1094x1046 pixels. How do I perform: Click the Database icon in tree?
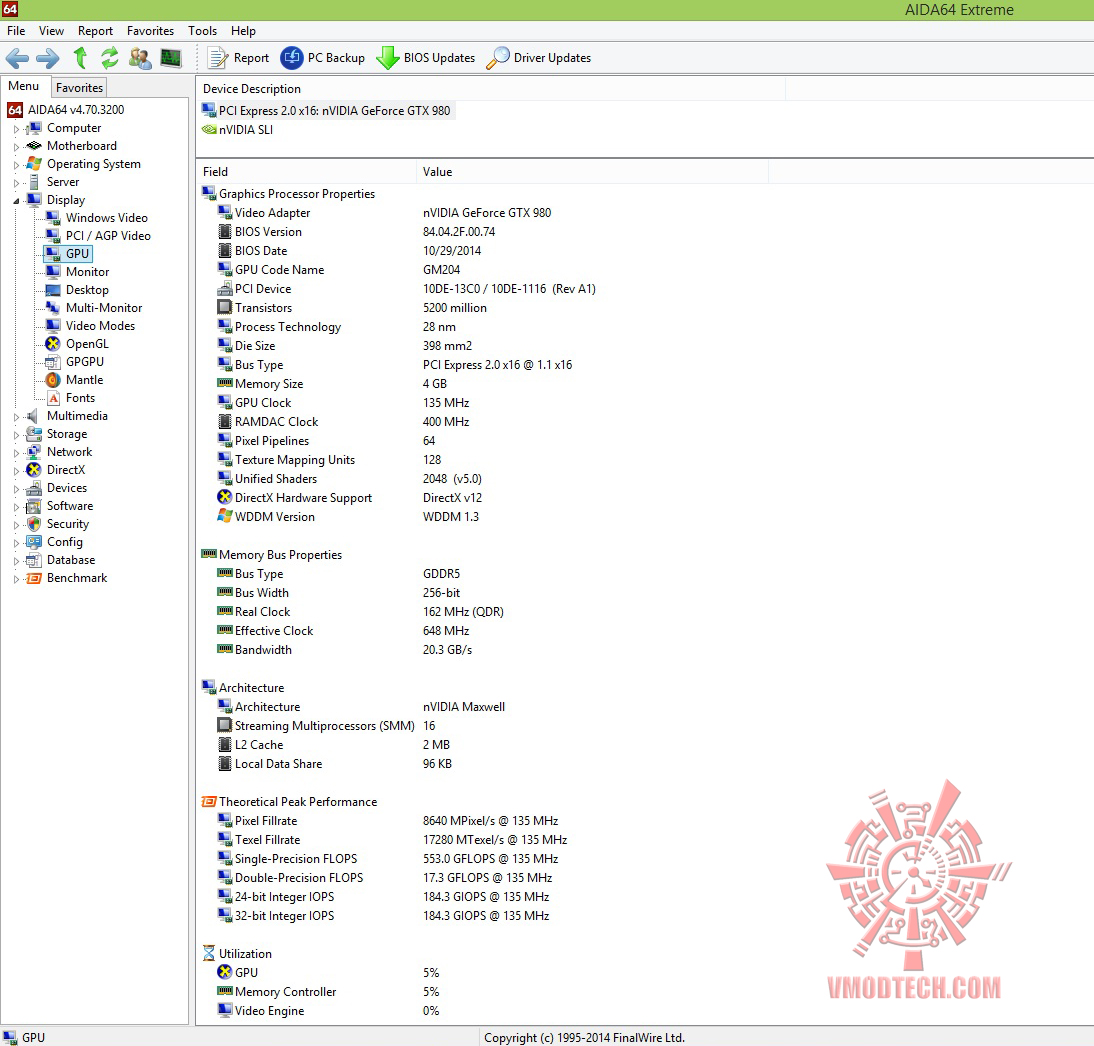tap(33, 560)
